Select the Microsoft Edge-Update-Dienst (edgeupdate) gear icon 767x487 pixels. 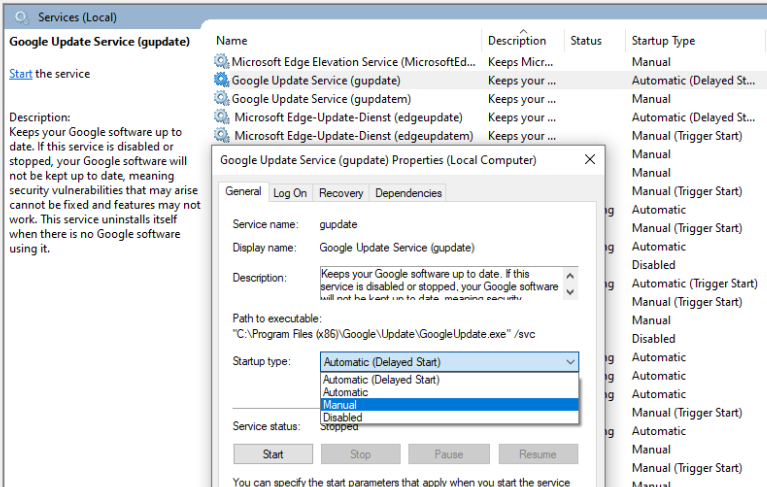(x=221, y=117)
